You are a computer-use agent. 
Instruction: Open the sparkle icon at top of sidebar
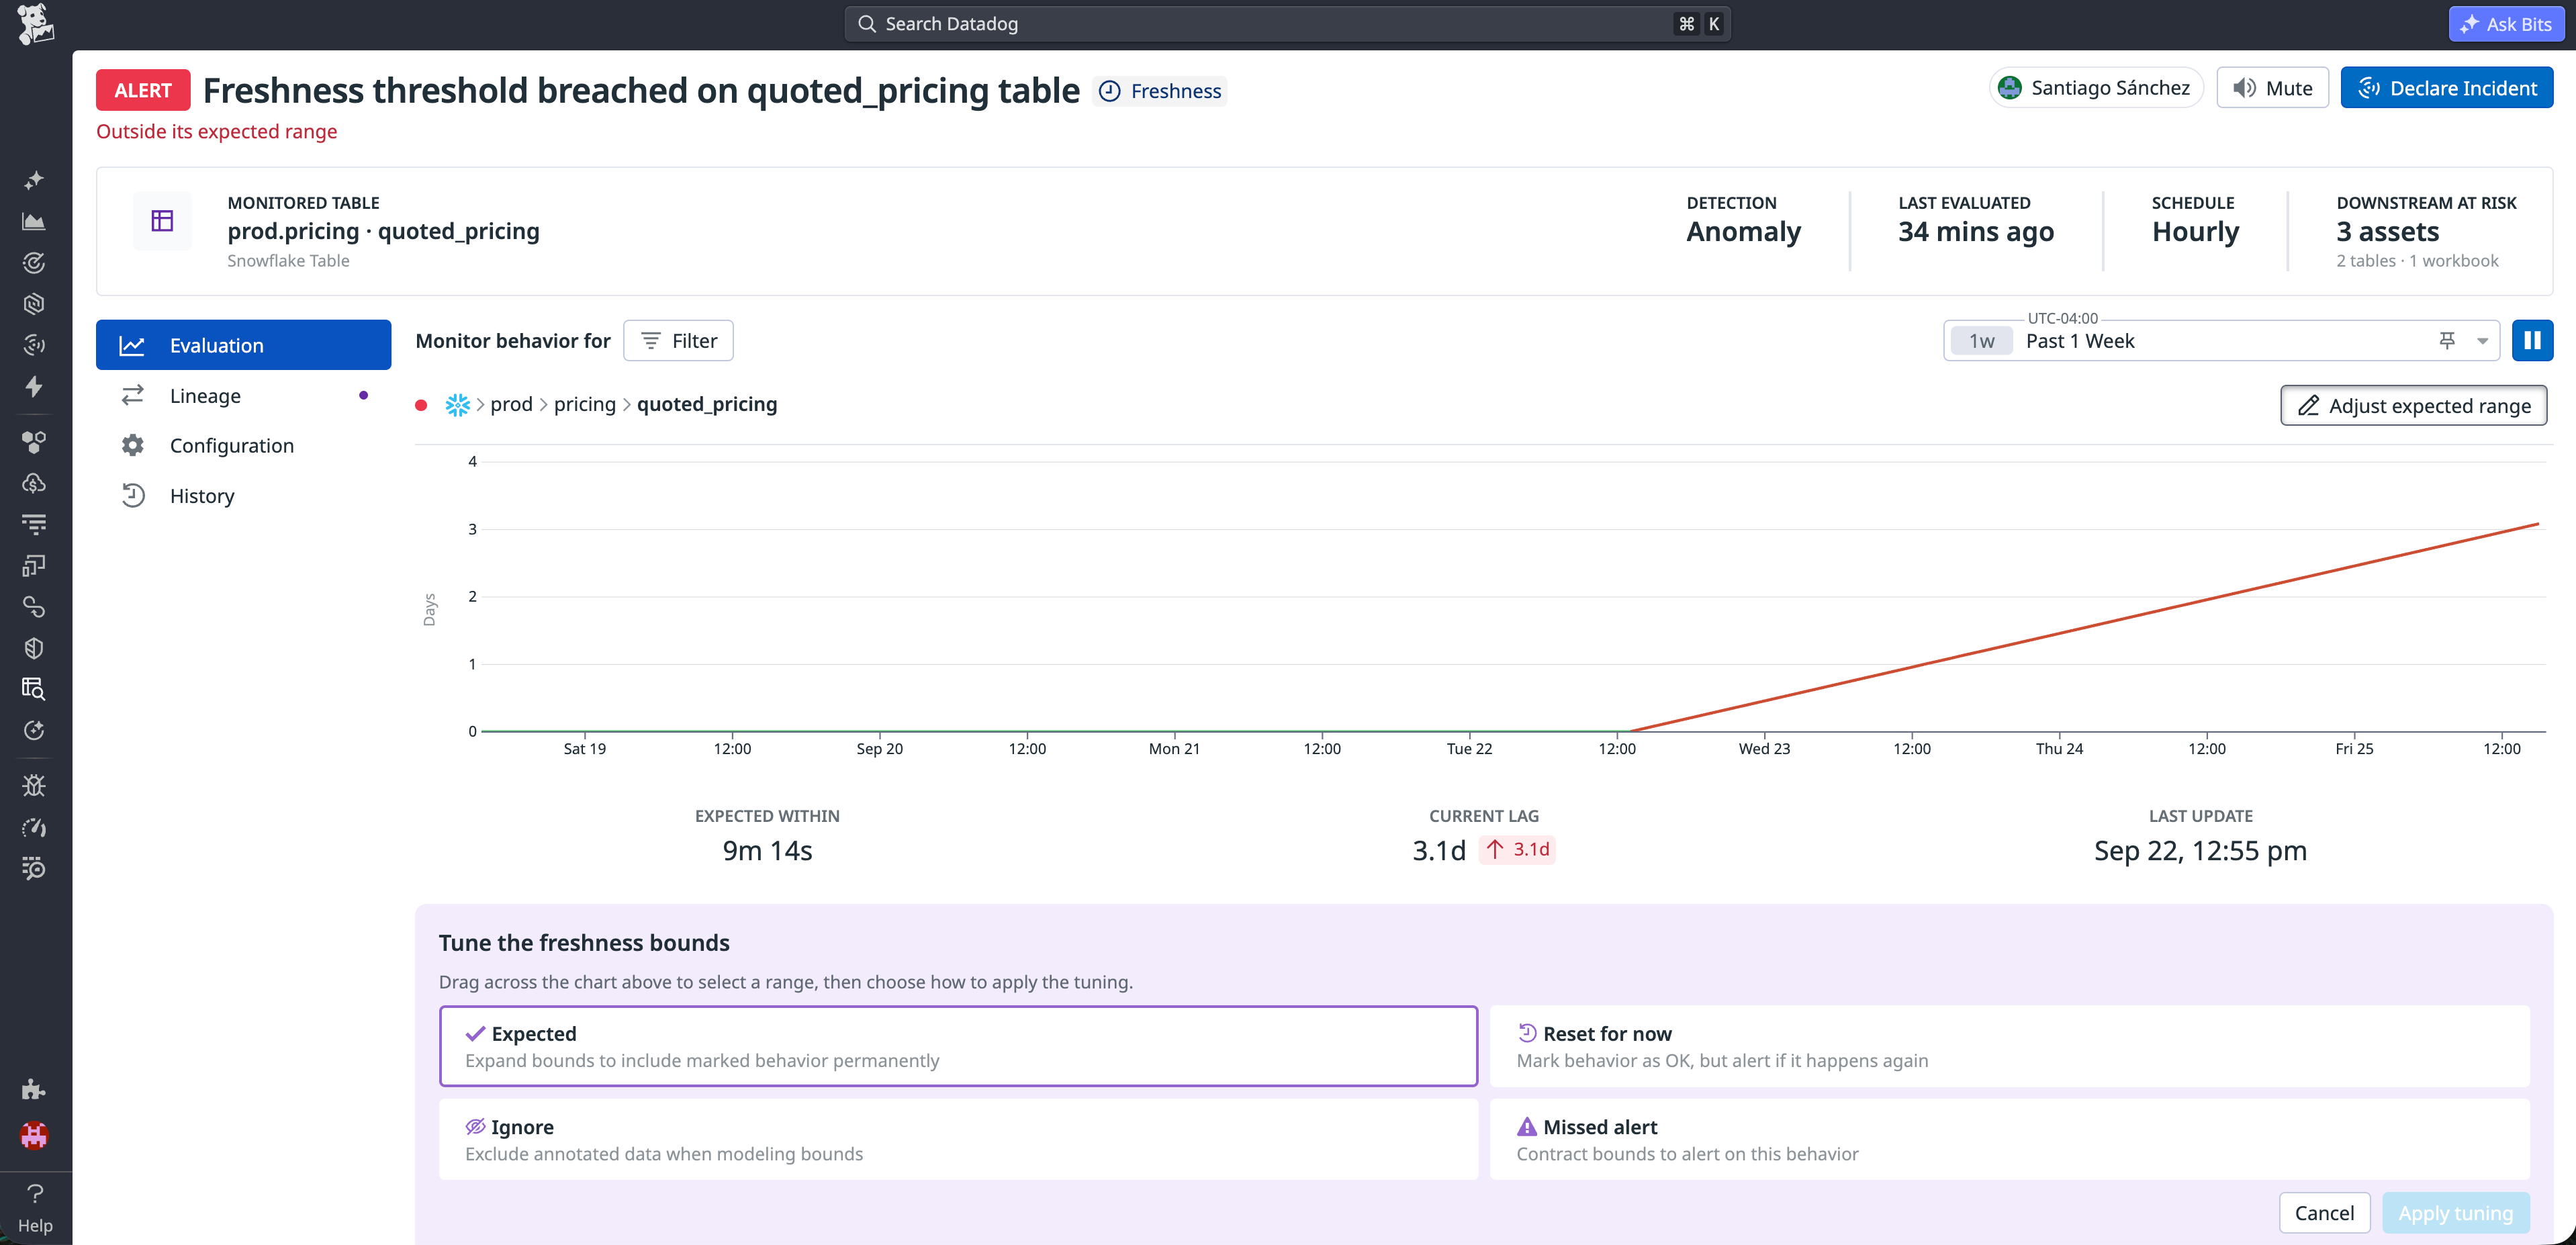tap(34, 180)
